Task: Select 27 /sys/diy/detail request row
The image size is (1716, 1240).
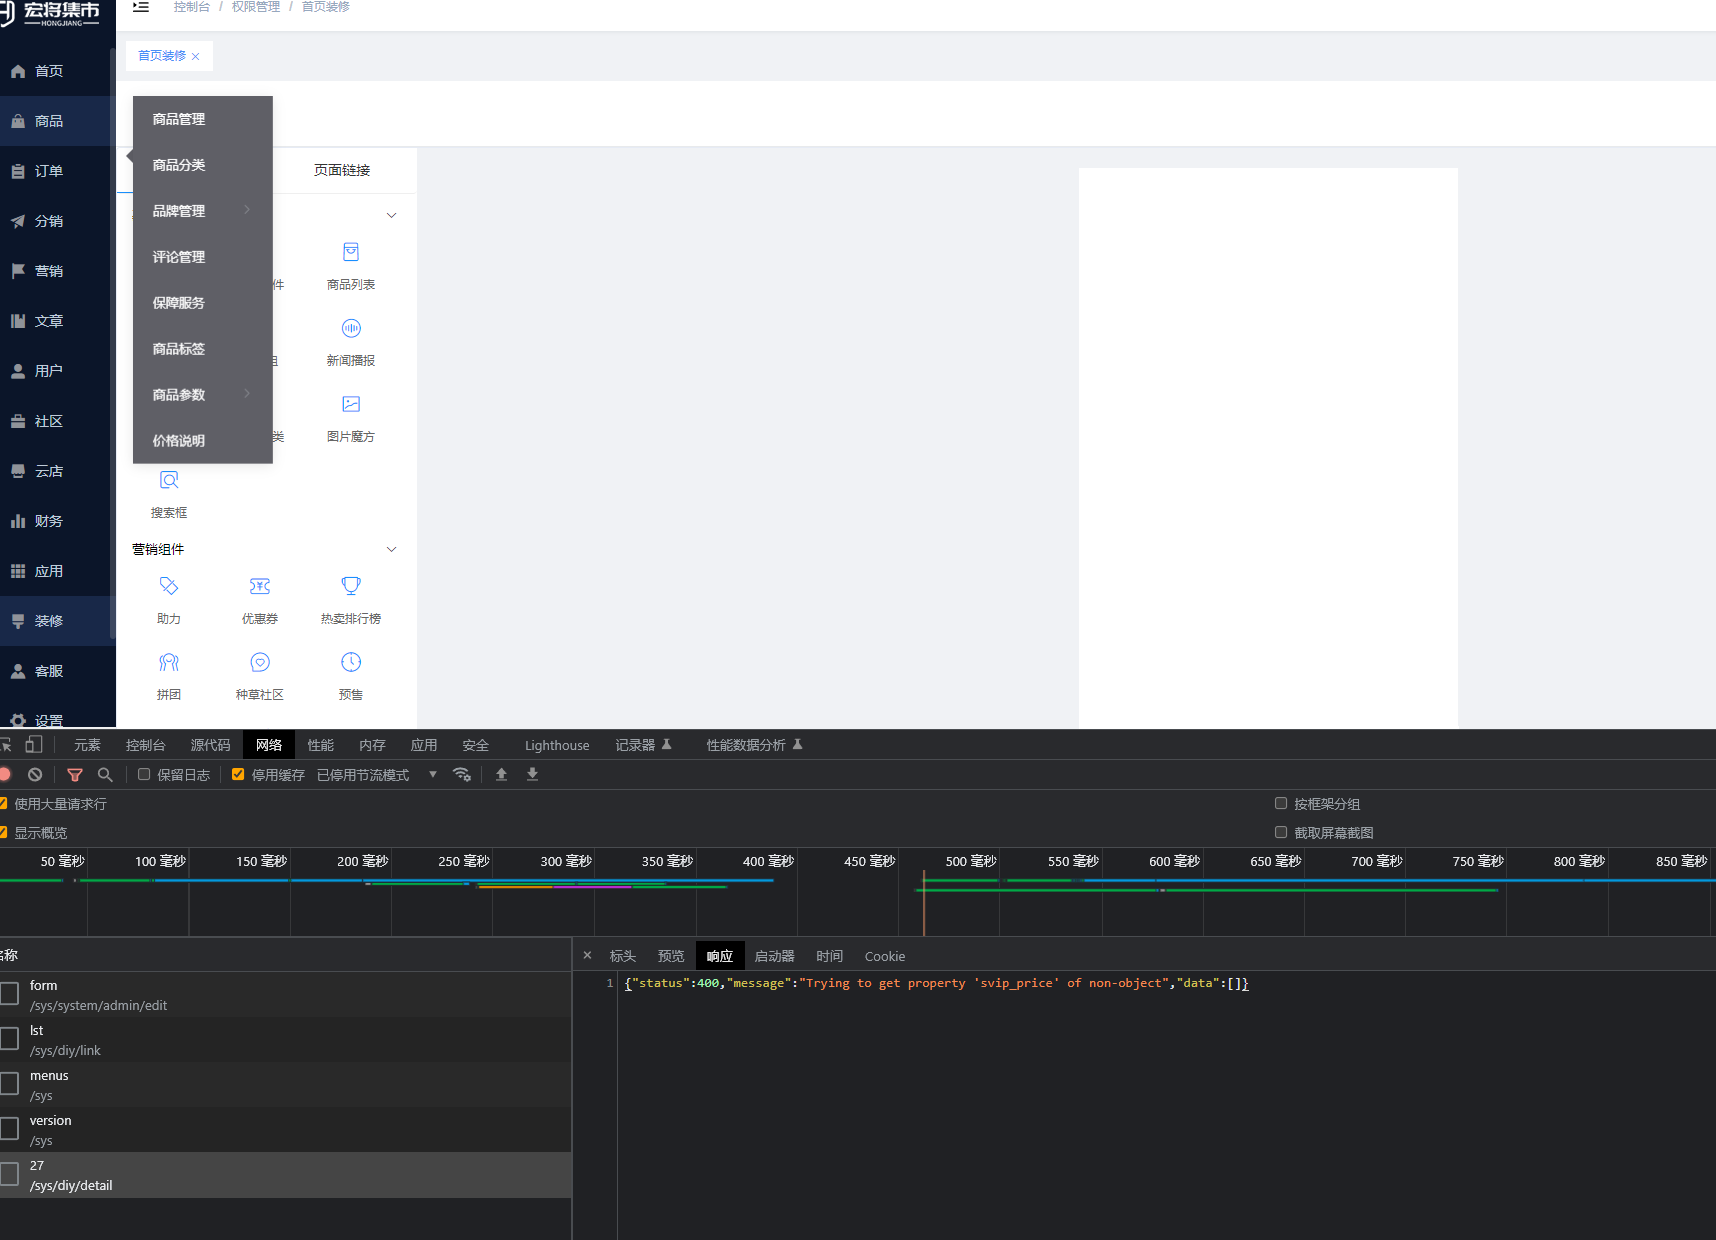Action: (286, 1175)
